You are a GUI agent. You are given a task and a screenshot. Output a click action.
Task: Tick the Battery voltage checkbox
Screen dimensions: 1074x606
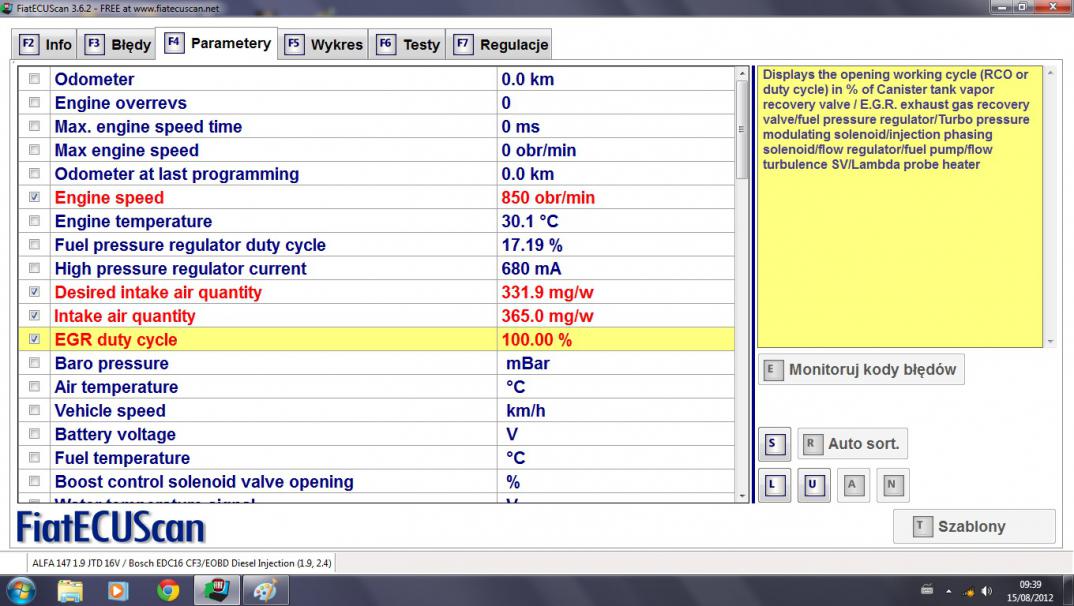[35, 434]
